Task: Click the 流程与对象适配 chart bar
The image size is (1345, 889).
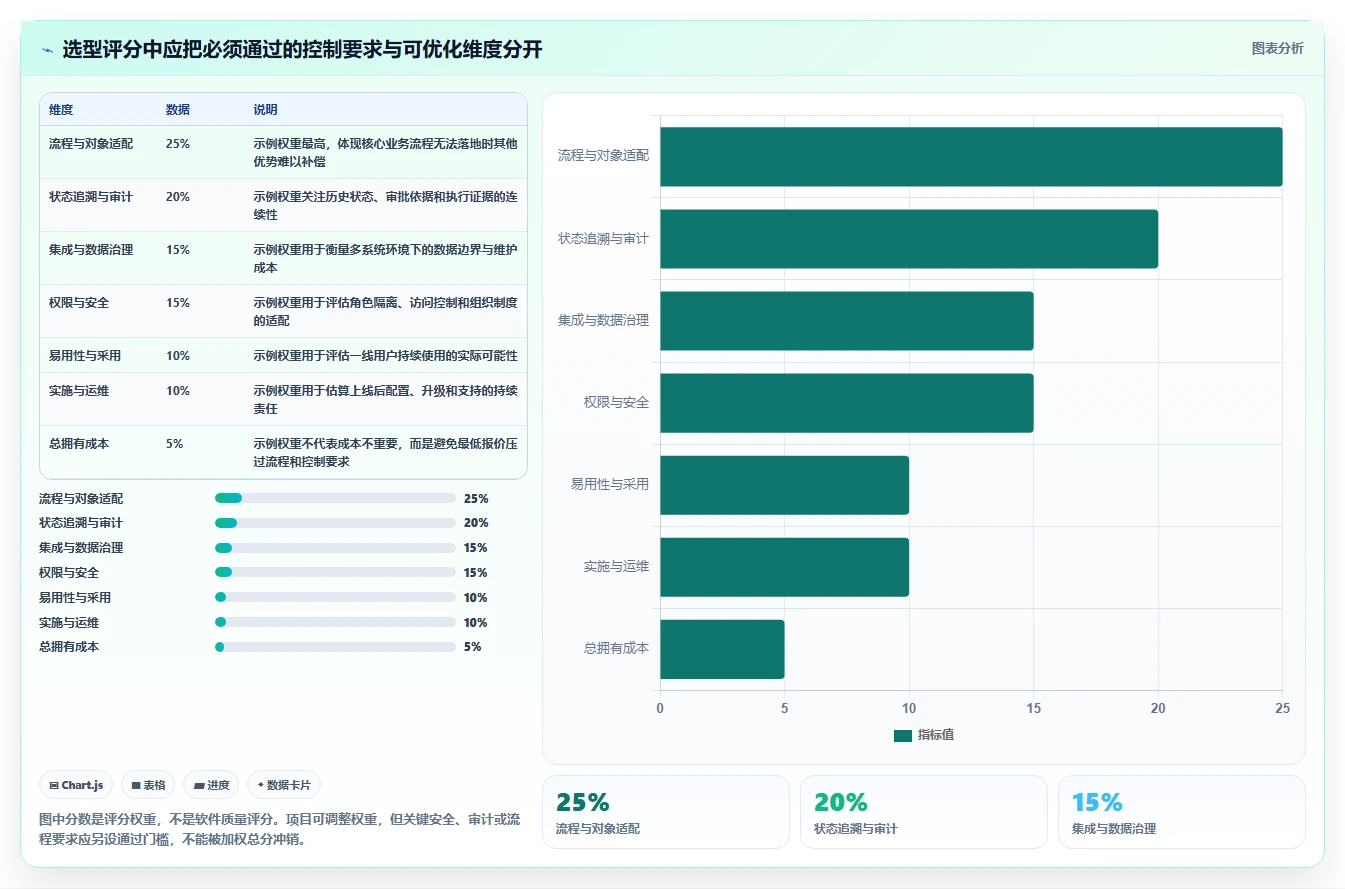Action: (971, 156)
